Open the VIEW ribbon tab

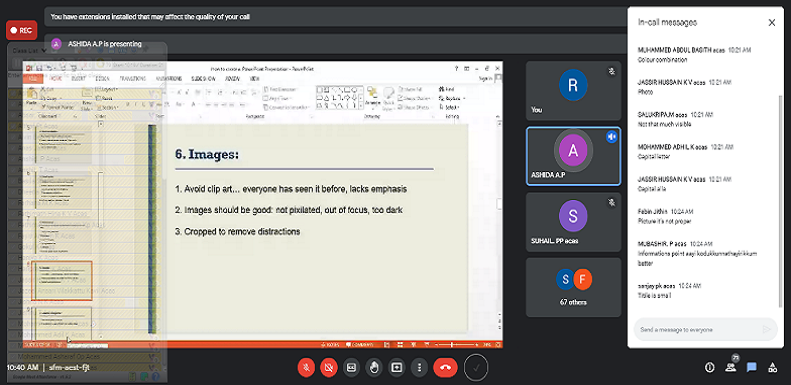coord(255,79)
